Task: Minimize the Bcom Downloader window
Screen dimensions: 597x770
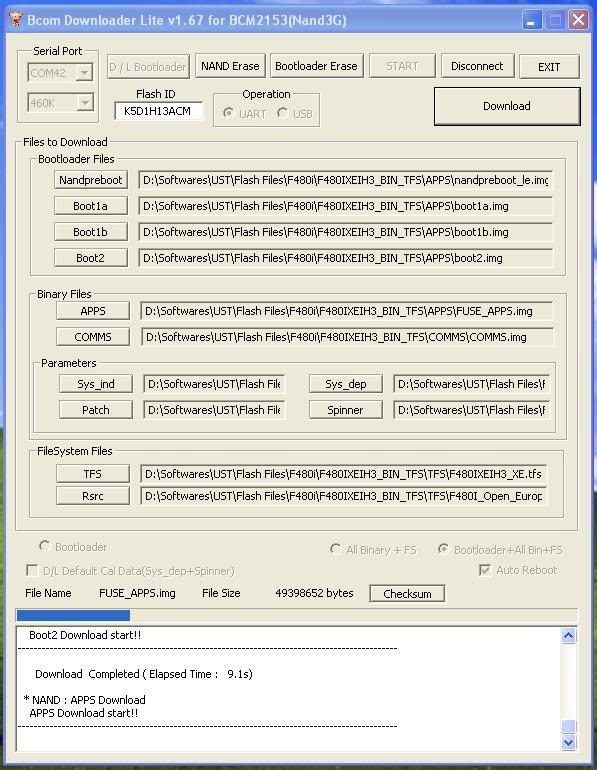Action: tap(531, 20)
